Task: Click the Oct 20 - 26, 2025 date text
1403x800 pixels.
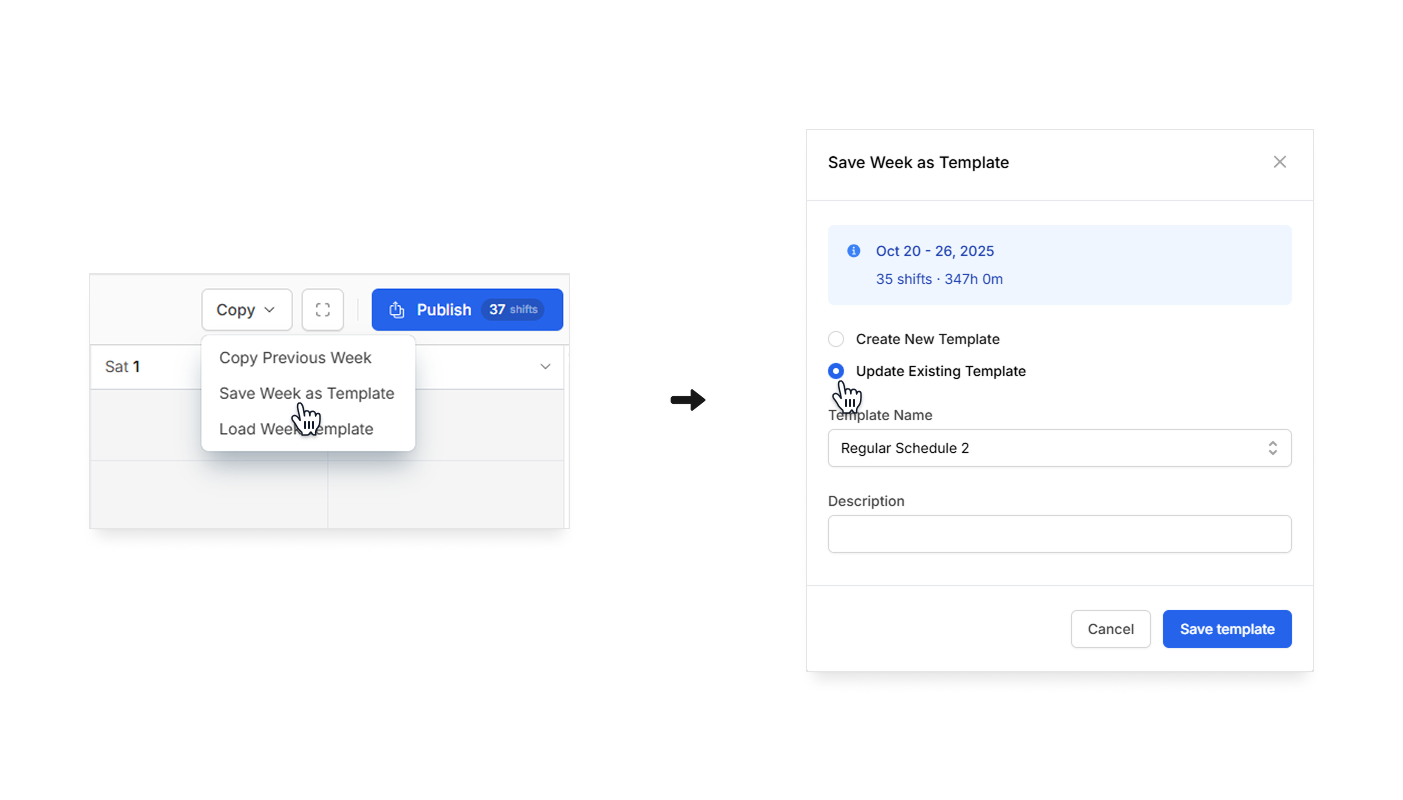Action: [x=934, y=251]
